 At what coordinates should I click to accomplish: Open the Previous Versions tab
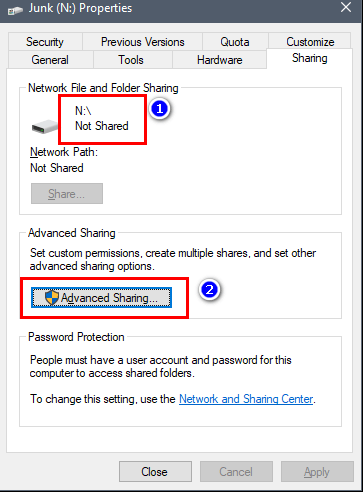[x=143, y=42]
